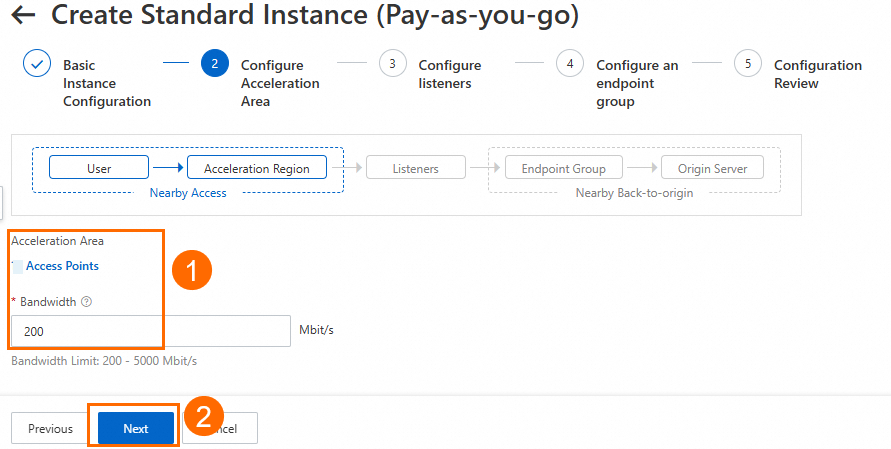The width and height of the screenshot is (891, 449).
Task: Select the Configuration Review step
Action: (x=817, y=74)
